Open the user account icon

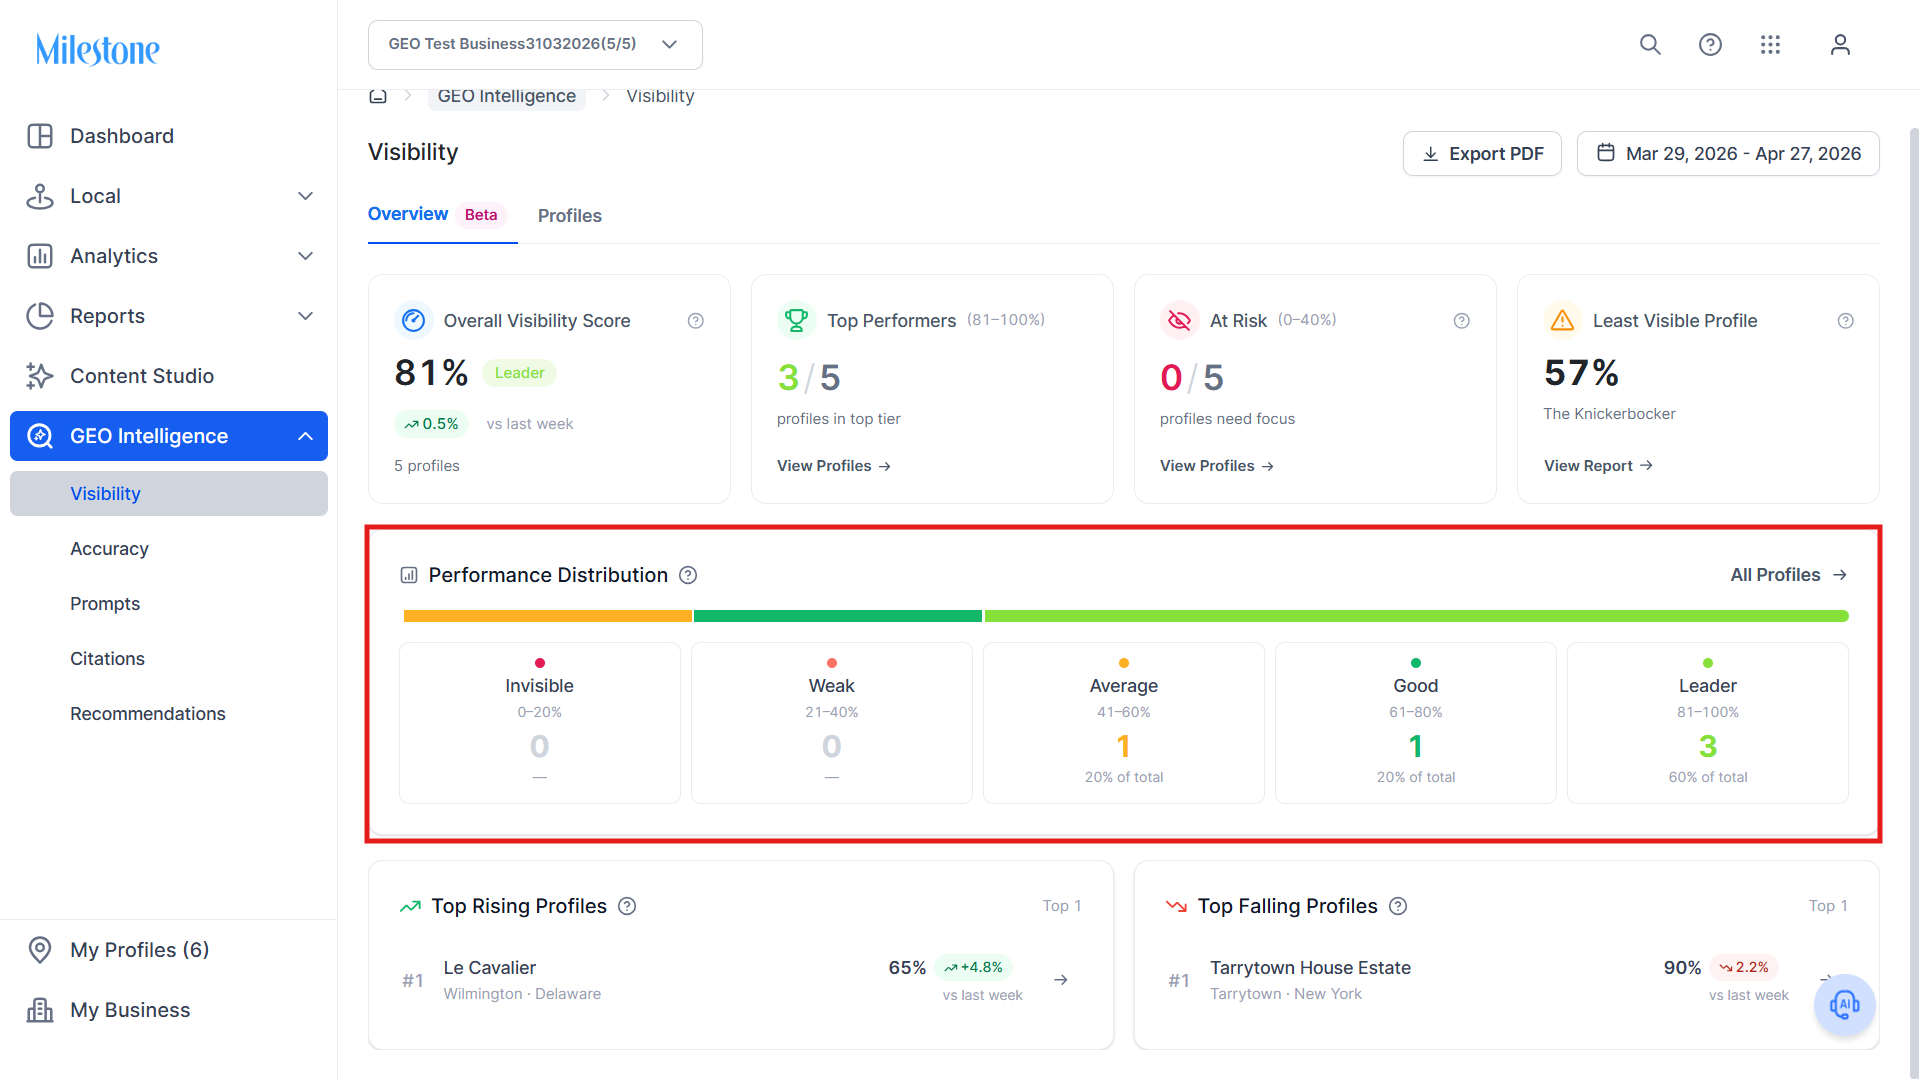pos(1840,45)
